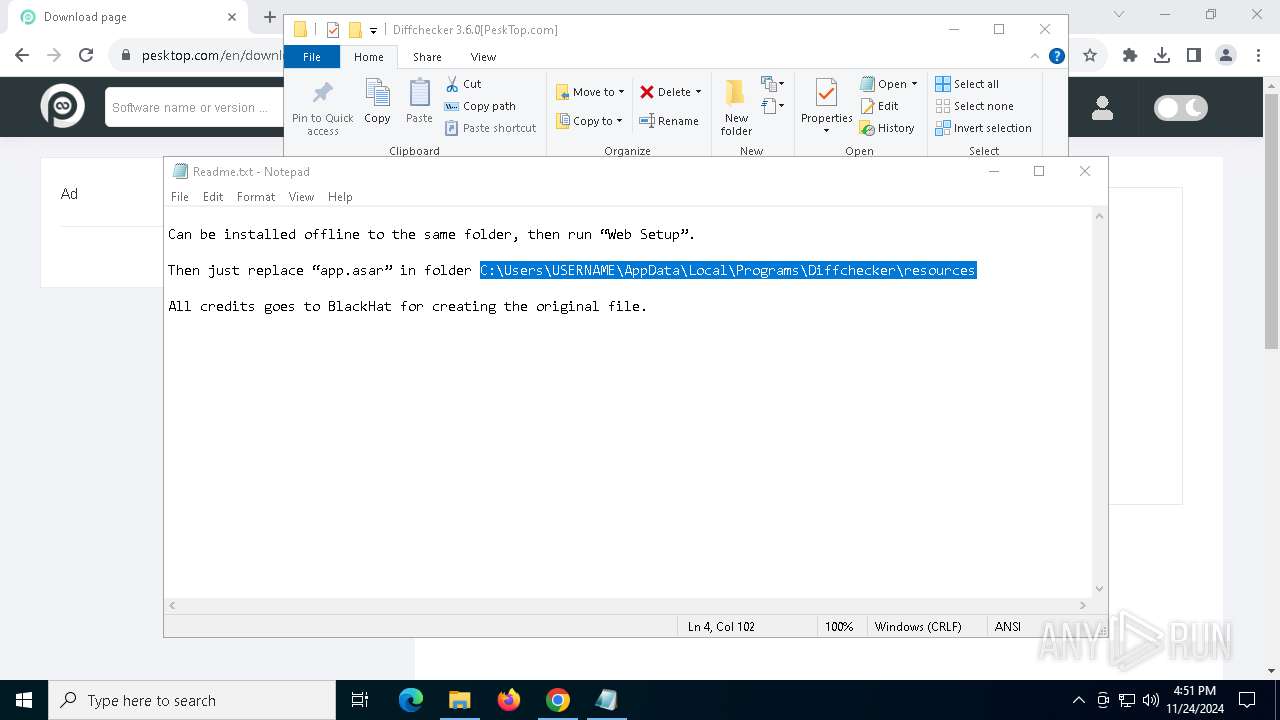Click the Pesktop logo
Viewport: 1280px width, 720px height.
(62, 106)
